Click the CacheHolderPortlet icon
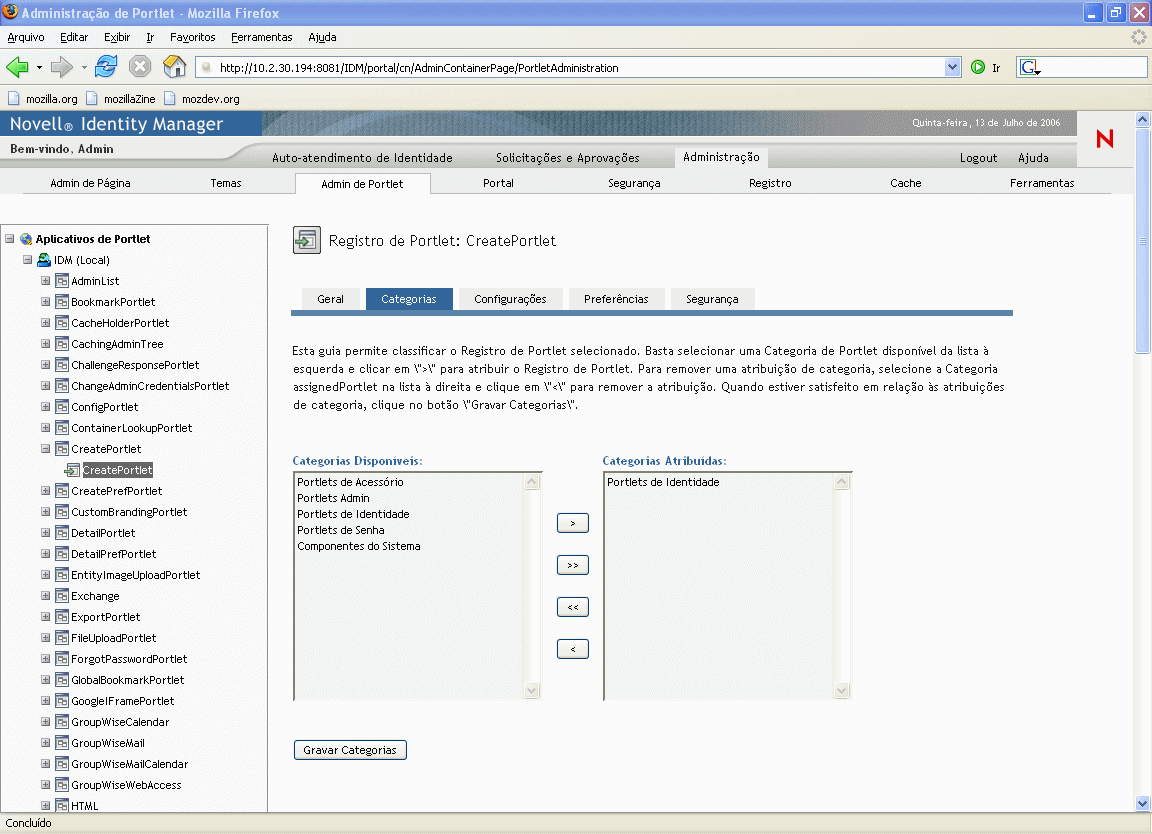This screenshot has height=834, width=1152. click(62, 323)
